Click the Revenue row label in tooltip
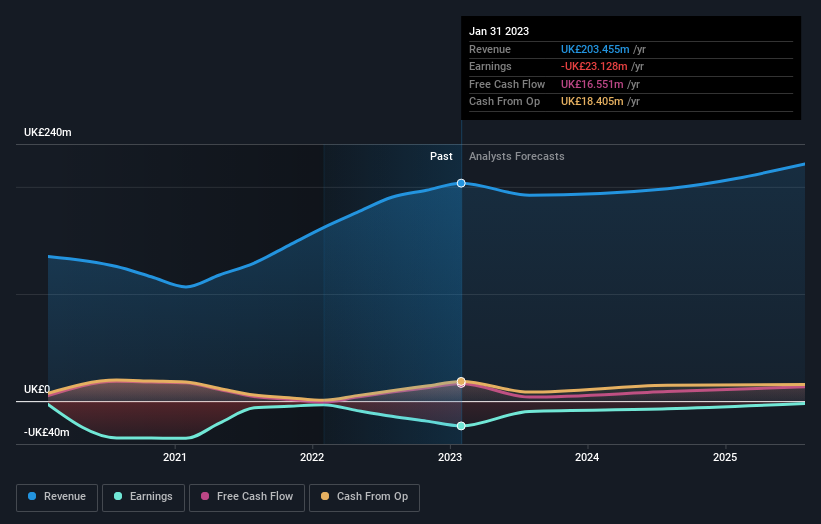821x524 pixels. click(x=490, y=49)
